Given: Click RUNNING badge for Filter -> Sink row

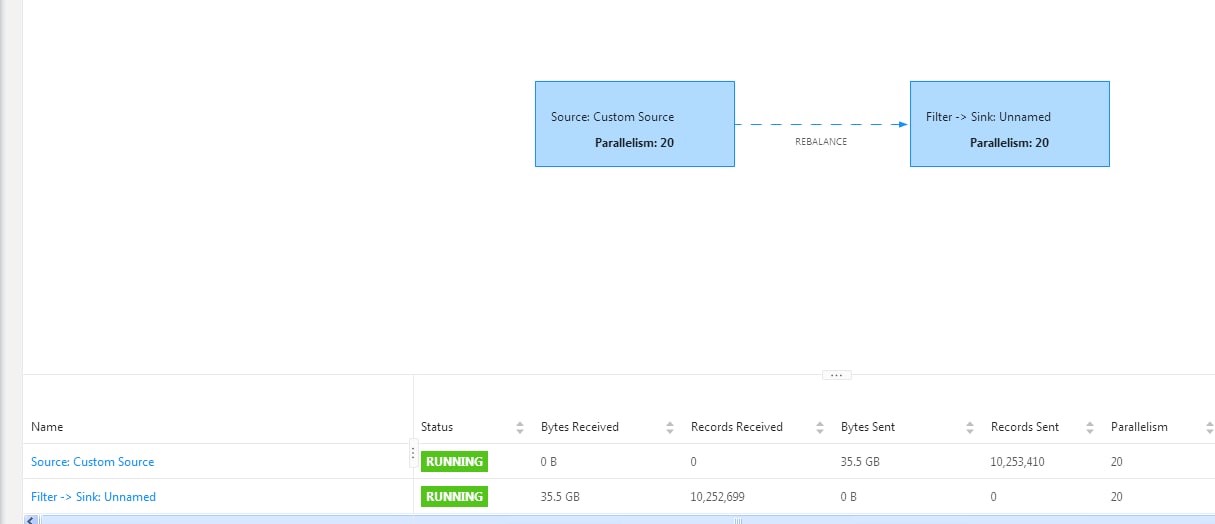Looking at the screenshot, I should 454,497.
